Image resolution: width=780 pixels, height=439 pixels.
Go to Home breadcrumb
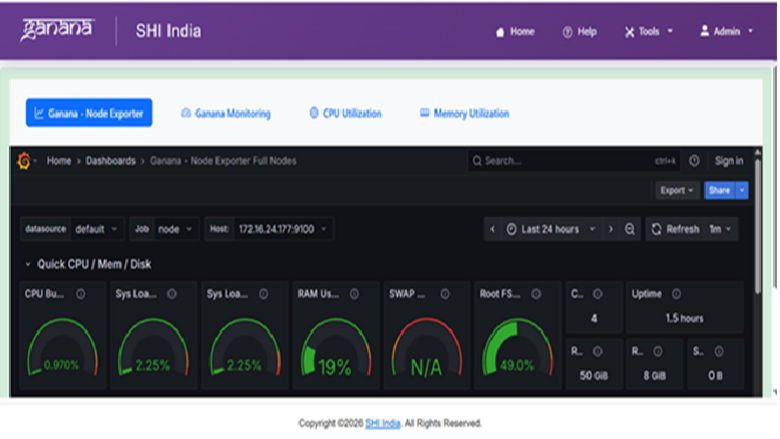coord(59,161)
